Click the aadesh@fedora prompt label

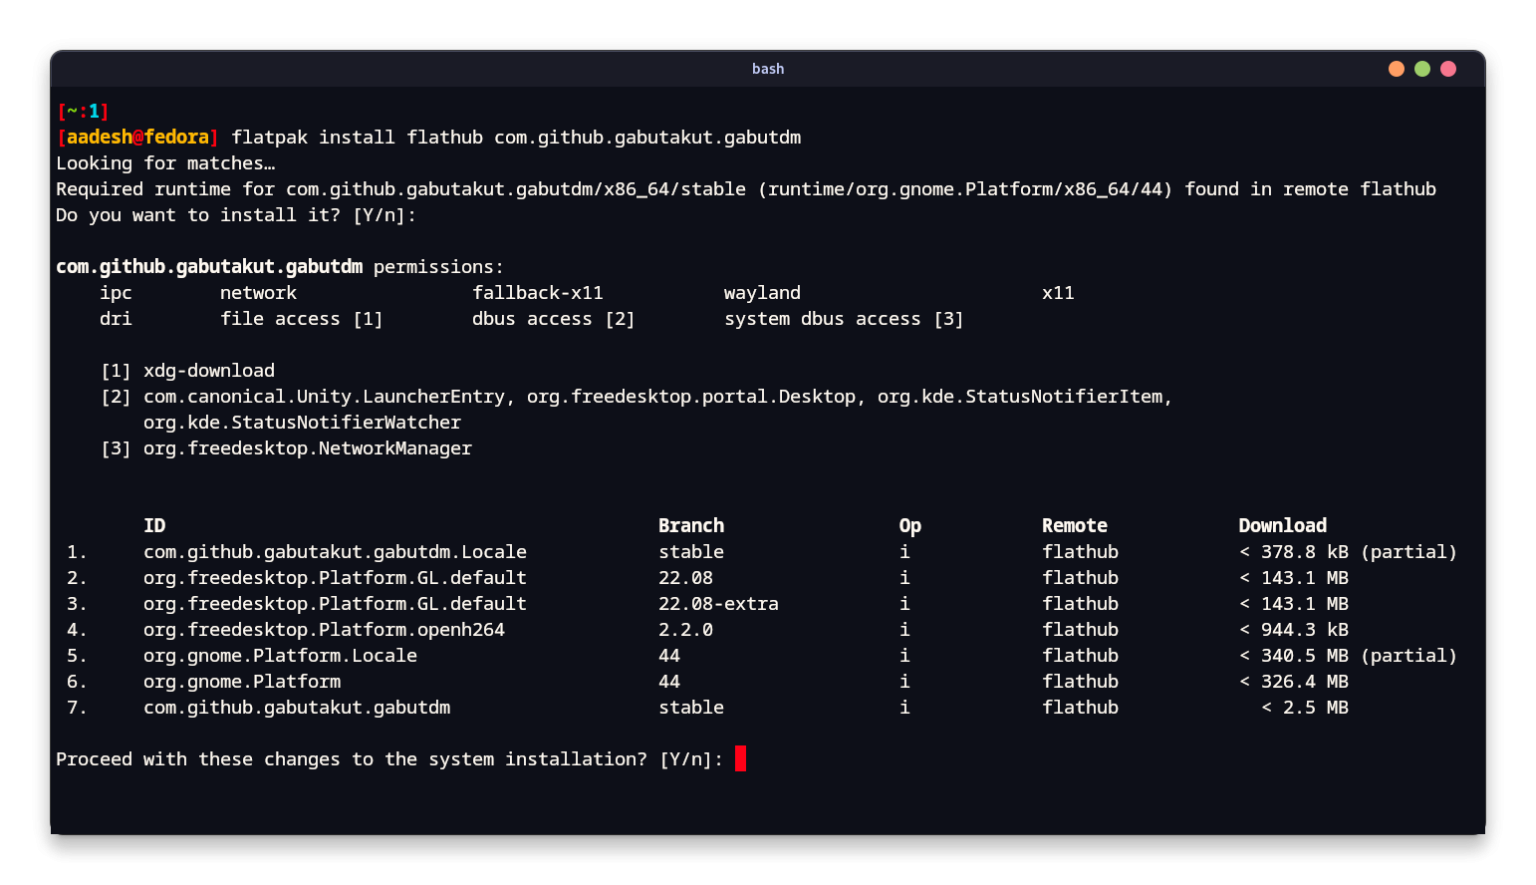click(x=138, y=137)
